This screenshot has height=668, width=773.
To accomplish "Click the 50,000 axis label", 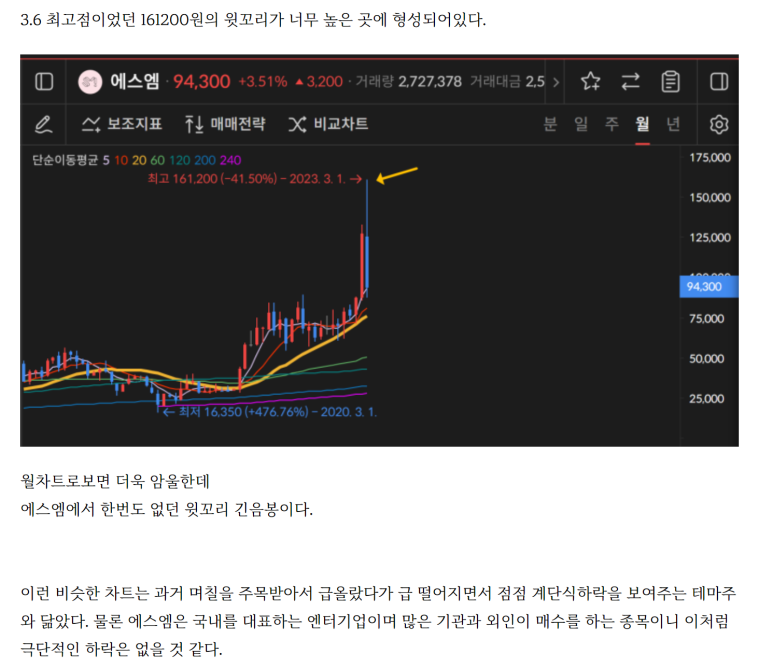I will coord(706,359).
